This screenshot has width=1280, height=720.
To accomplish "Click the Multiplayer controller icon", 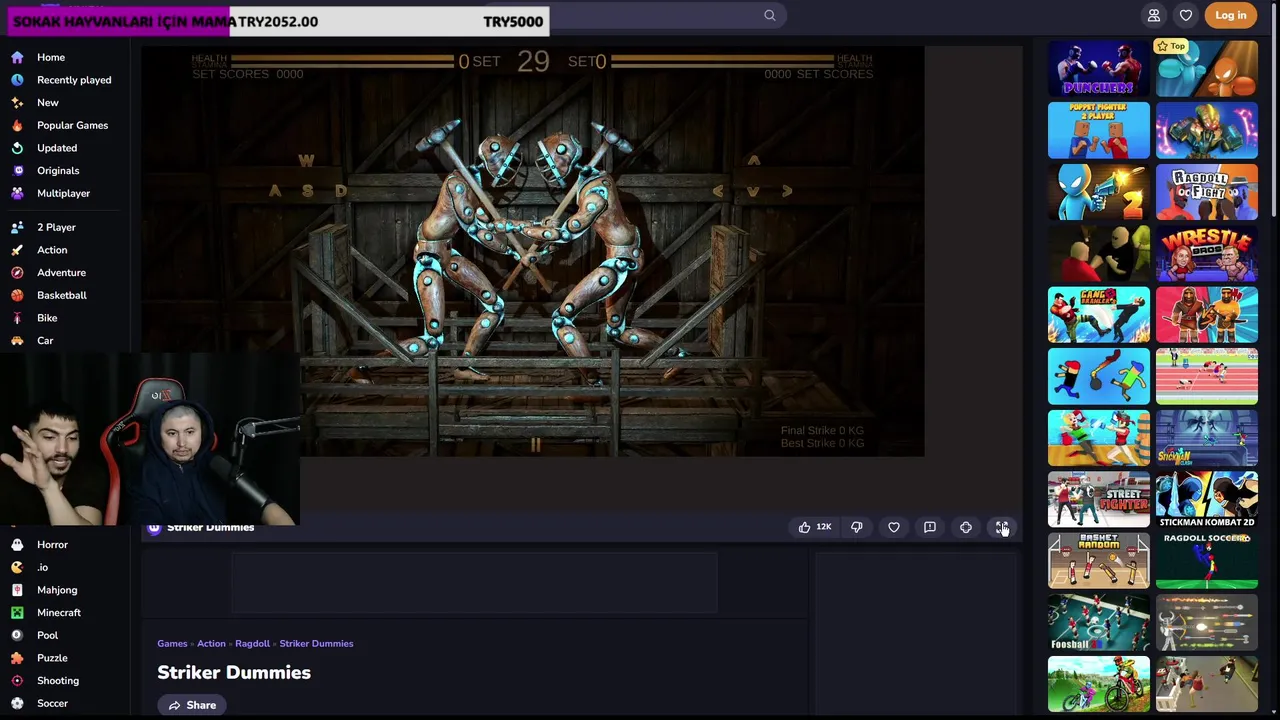I will 17,193.
